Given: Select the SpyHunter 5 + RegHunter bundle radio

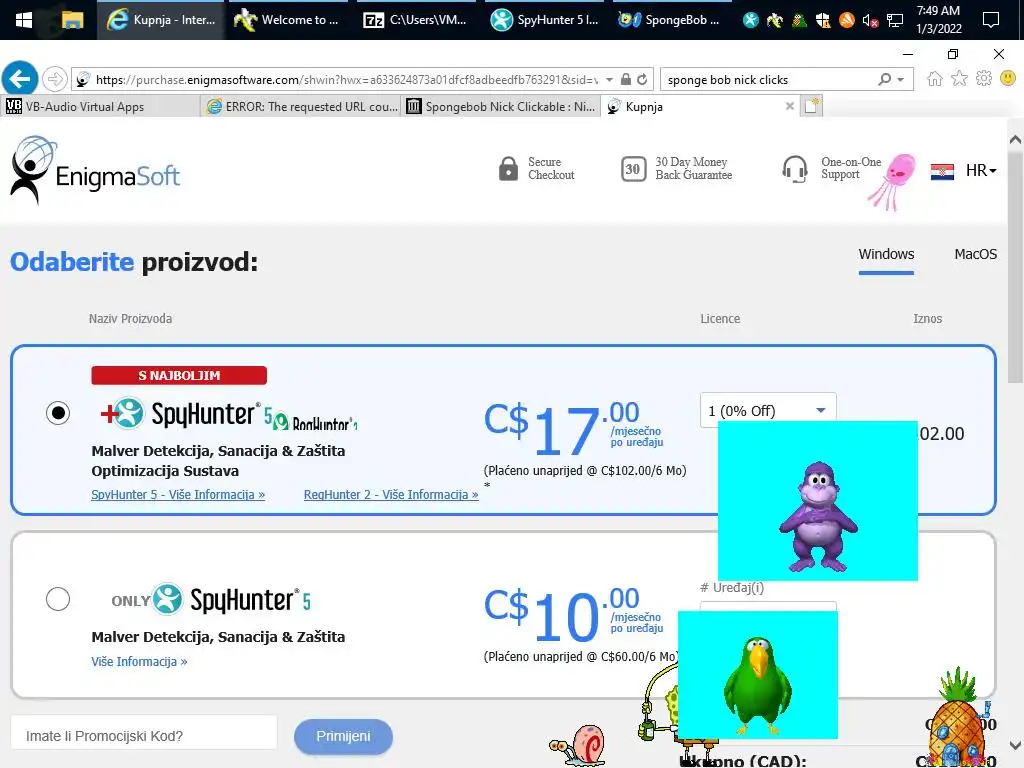Looking at the screenshot, I should tap(58, 413).
